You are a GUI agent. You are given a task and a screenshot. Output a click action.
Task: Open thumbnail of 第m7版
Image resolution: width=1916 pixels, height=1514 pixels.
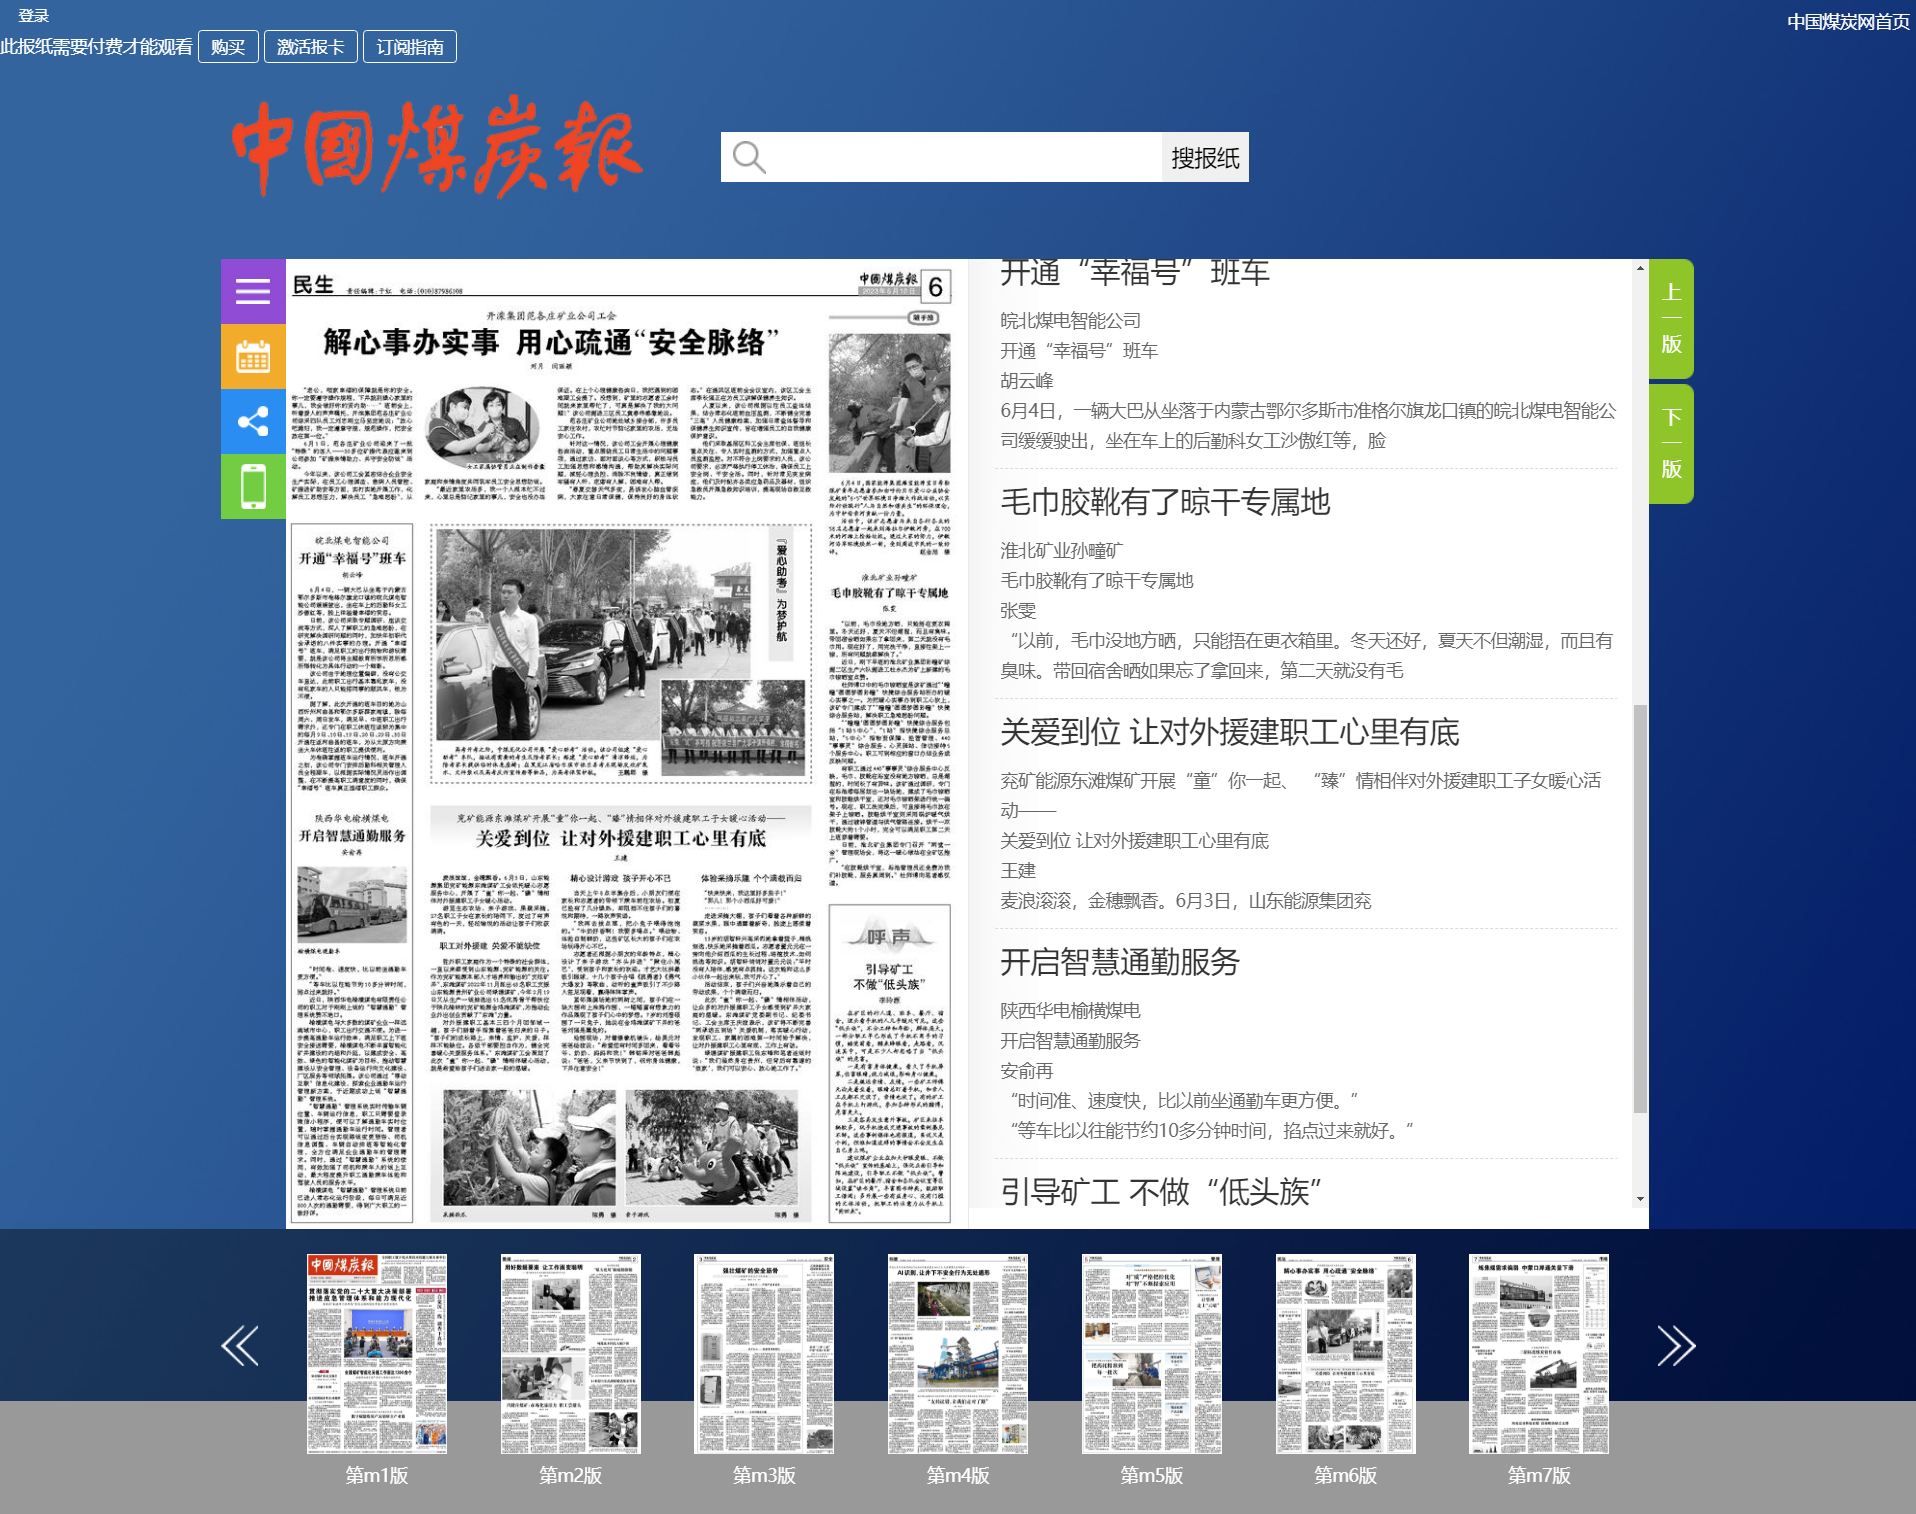pos(1539,1354)
